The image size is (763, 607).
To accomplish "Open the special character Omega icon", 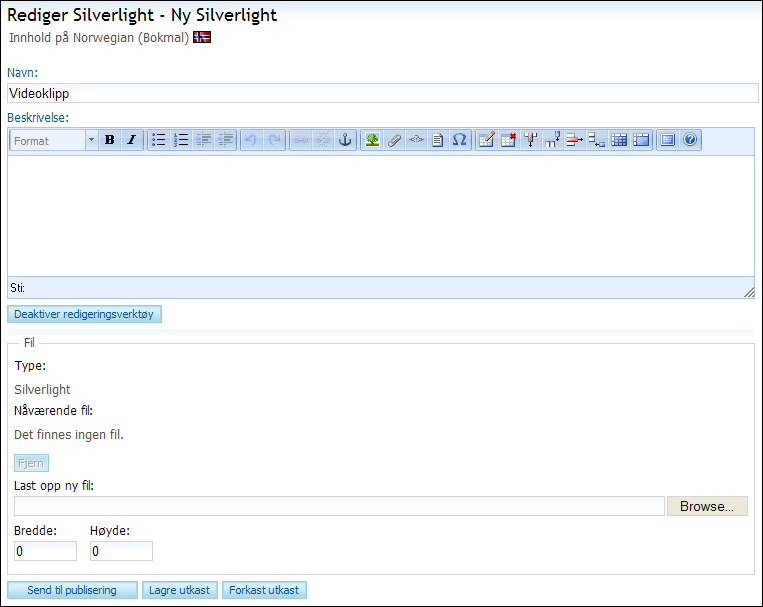I will 459,140.
